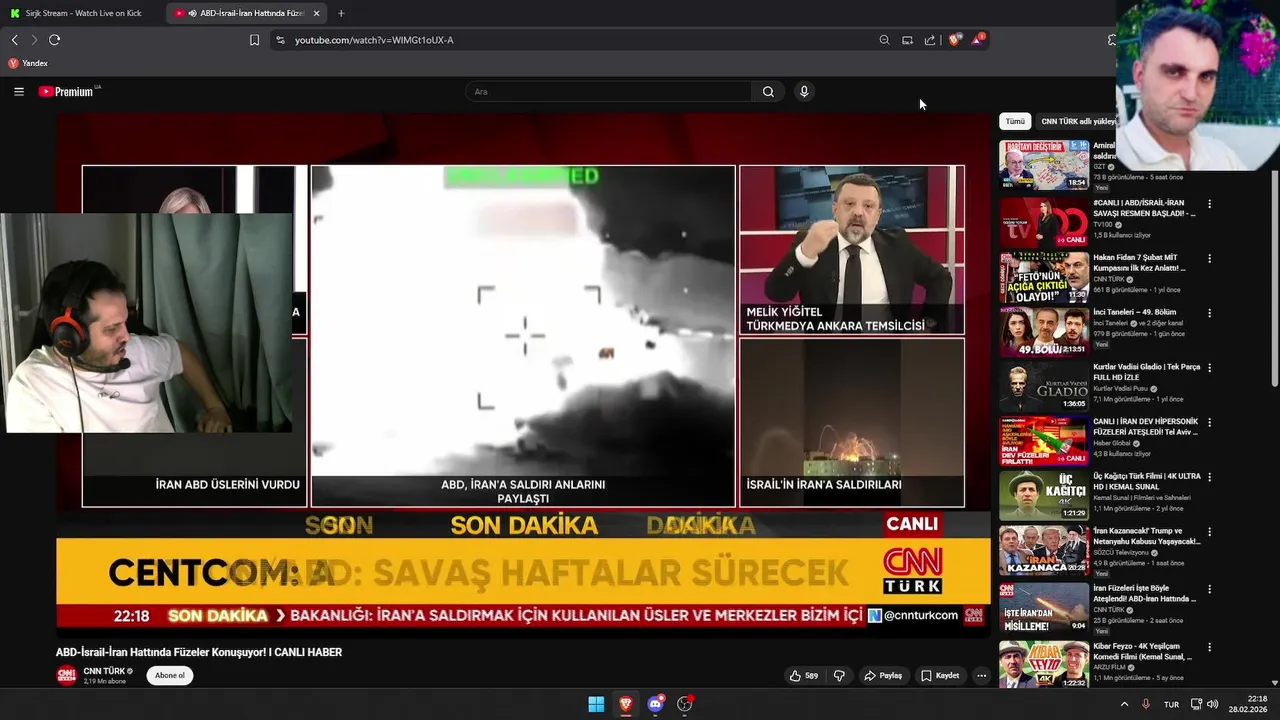This screenshot has width=1280, height=720.
Task: Open İnci Taneleri 49. Bölüm thumbnail
Action: pos(1044,332)
